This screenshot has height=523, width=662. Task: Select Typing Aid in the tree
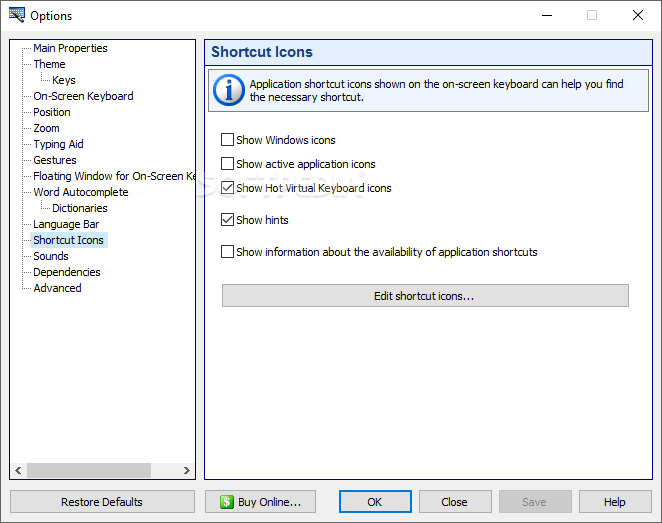point(58,144)
